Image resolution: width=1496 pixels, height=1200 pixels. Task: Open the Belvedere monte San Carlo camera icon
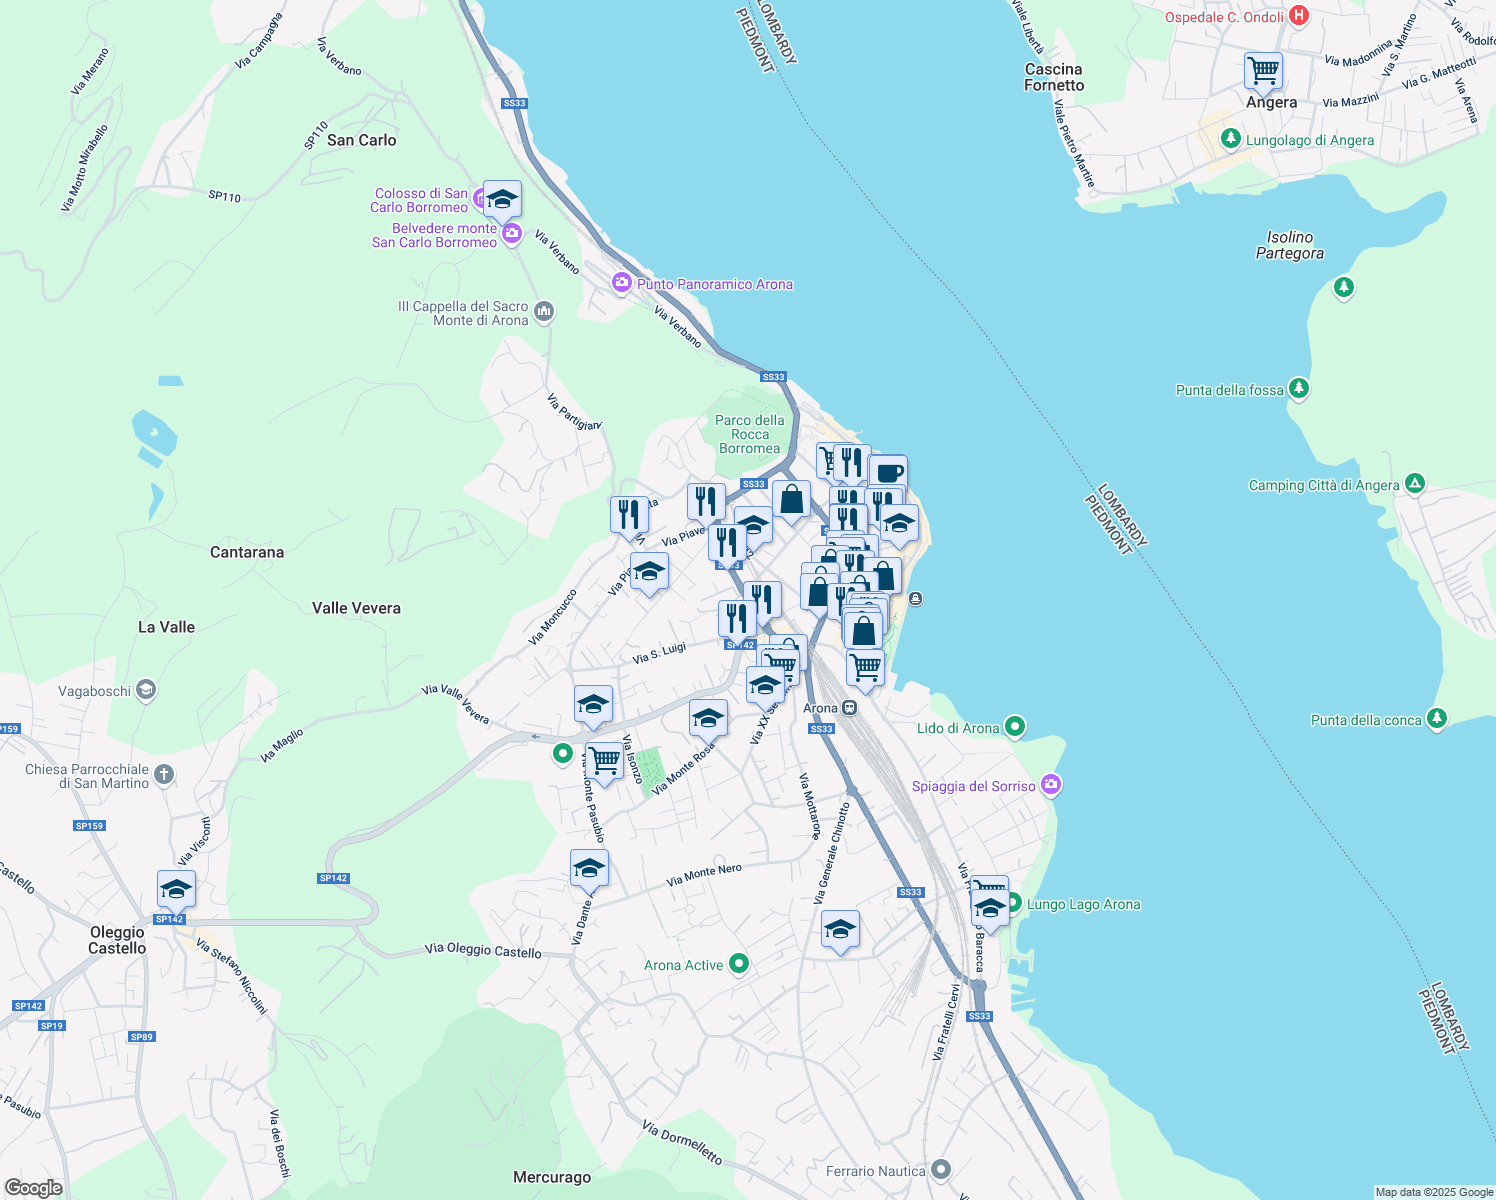(512, 234)
